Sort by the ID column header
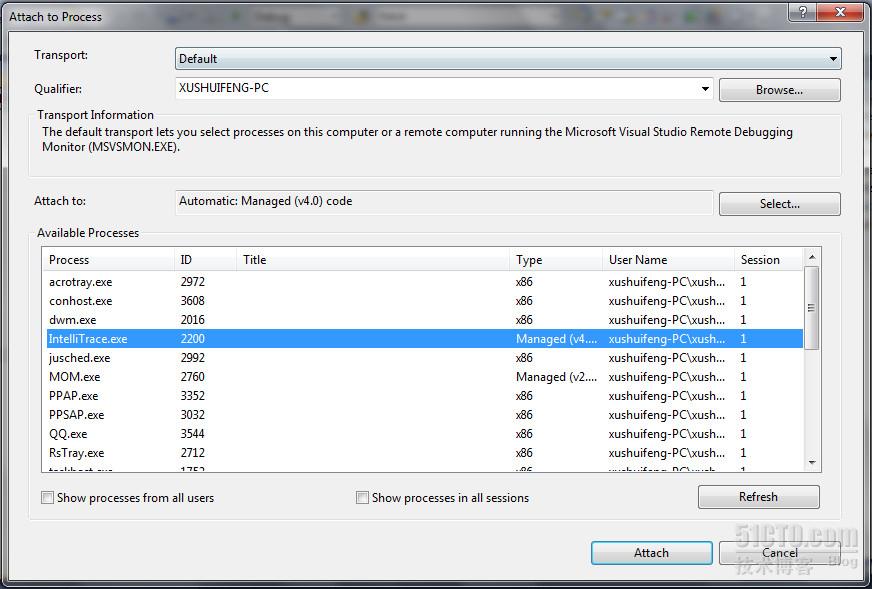This screenshot has height=589, width=872. click(x=205, y=260)
